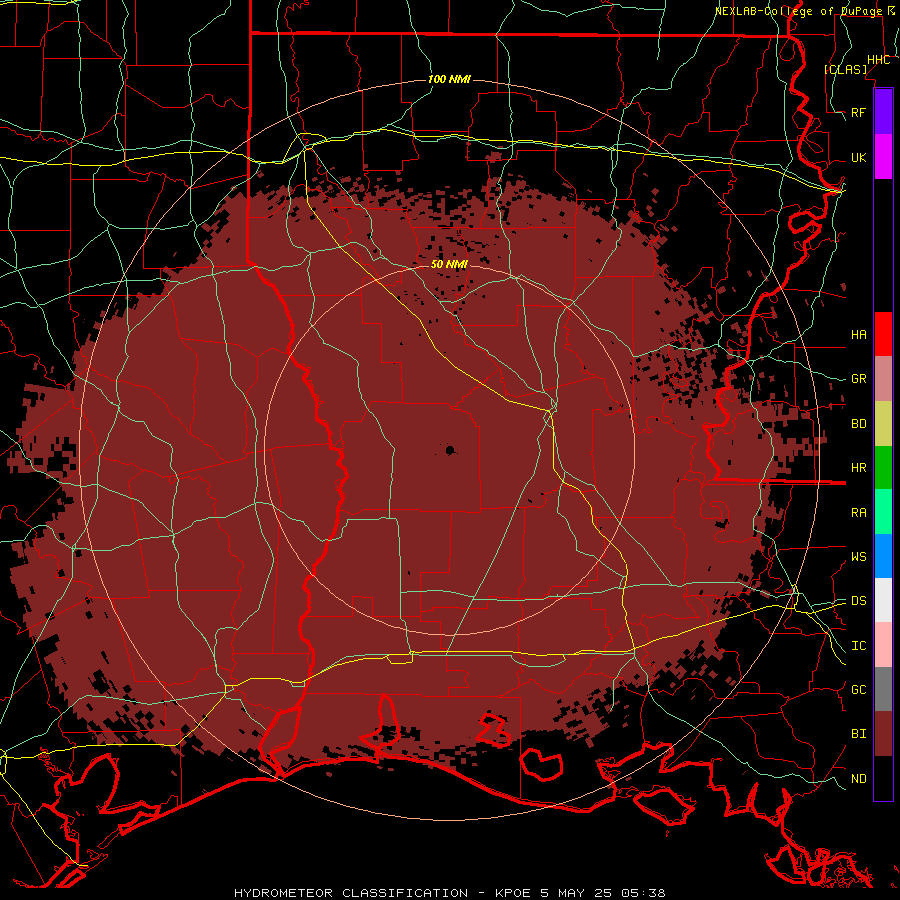This screenshot has width=900, height=900.
Task: Click the RA light-green legend swatch
Action: click(x=883, y=512)
